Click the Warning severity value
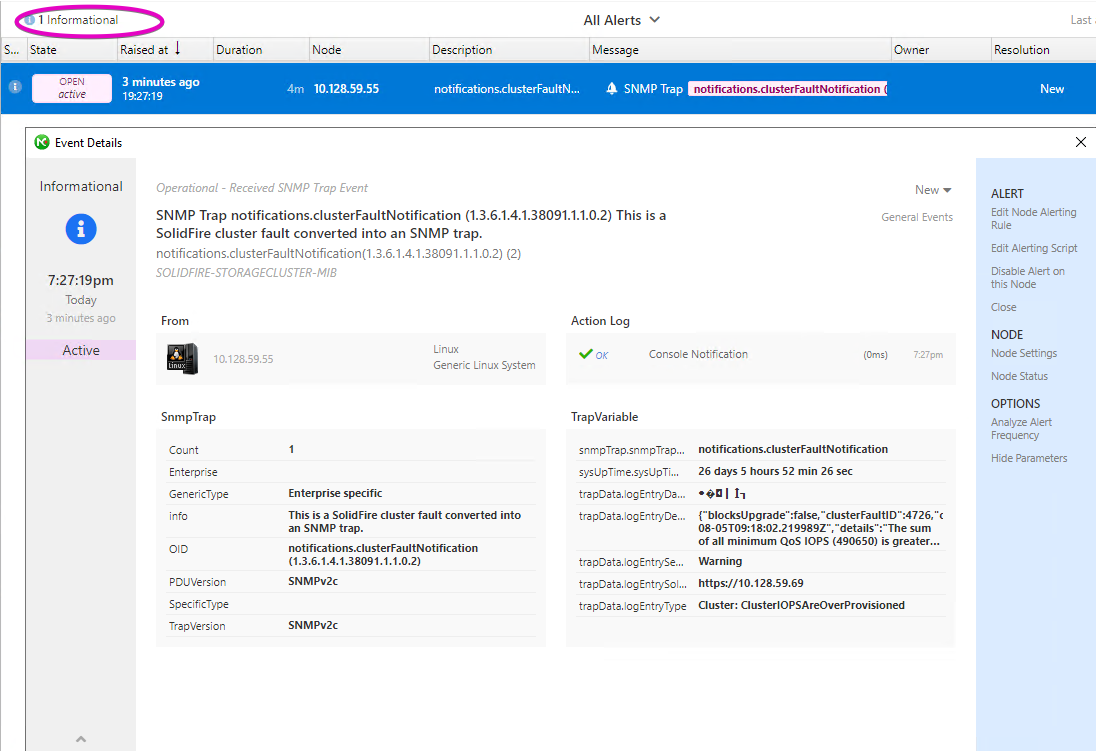This screenshot has height=751, width=1096. (x=720, y=561)
